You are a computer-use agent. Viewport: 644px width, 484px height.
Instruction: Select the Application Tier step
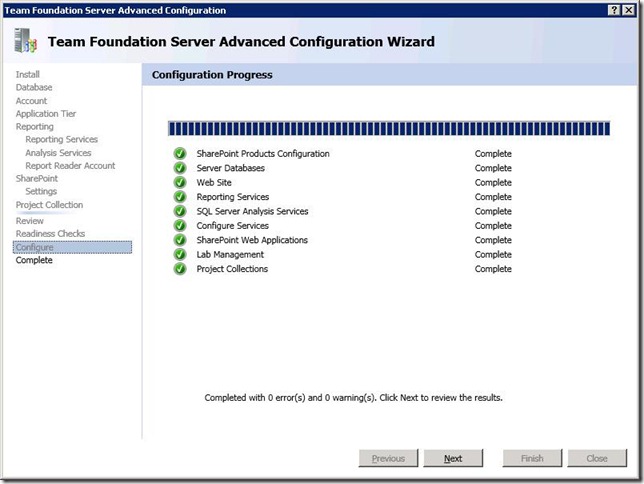click(x=46, y=113)
